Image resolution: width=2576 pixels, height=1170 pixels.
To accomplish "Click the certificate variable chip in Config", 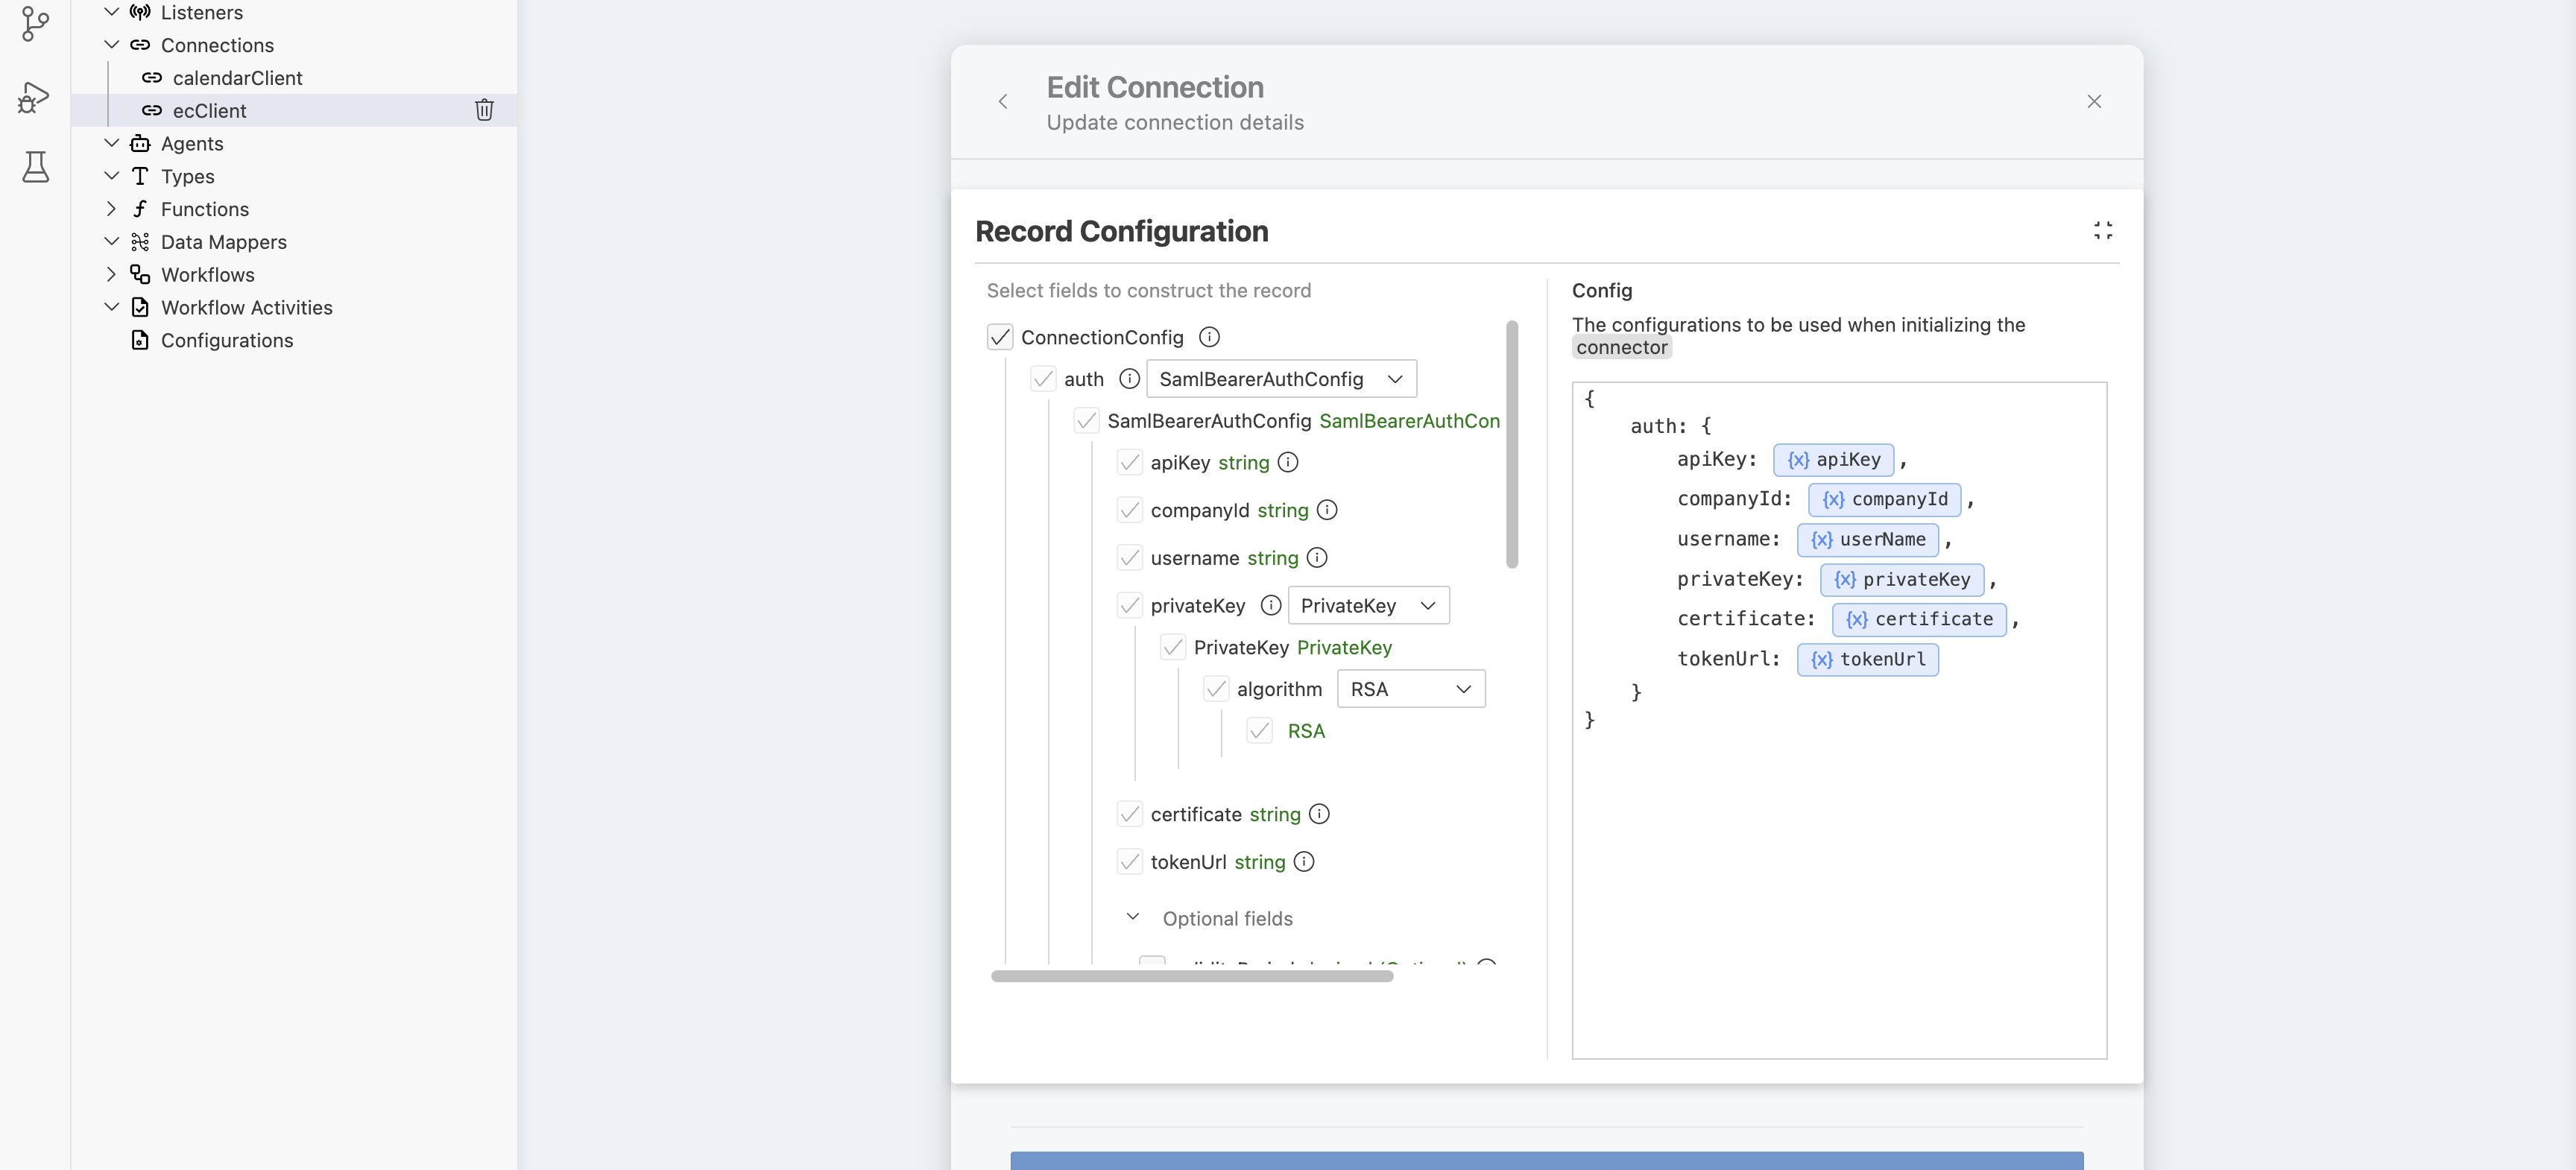I will [x=1919, y=619].
